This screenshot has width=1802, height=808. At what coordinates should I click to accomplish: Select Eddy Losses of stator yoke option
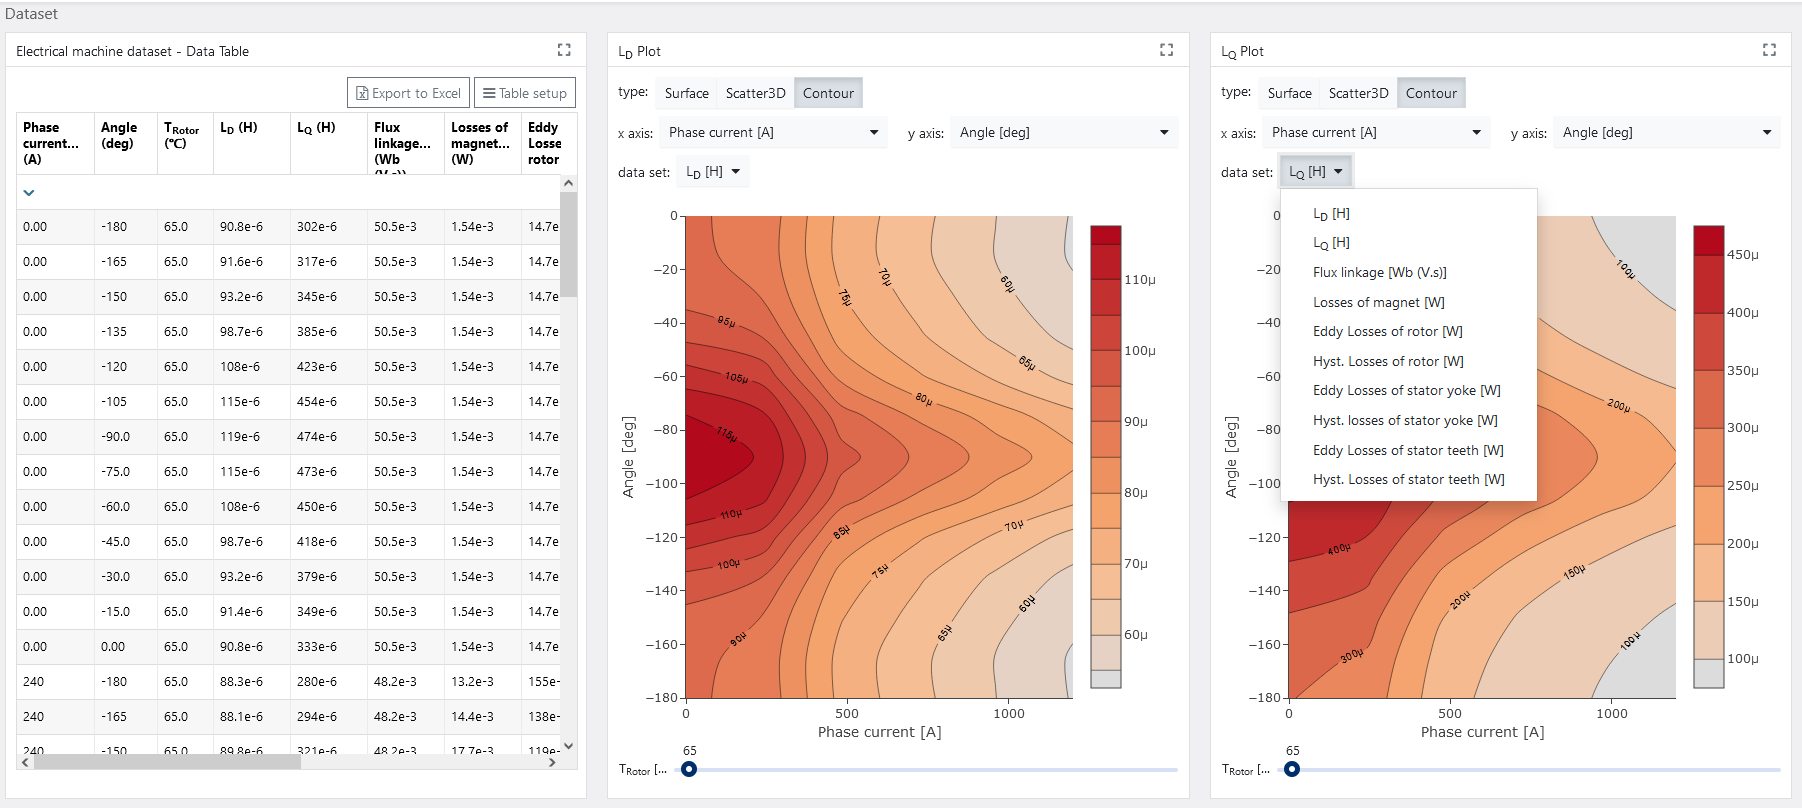point(1406,391)
